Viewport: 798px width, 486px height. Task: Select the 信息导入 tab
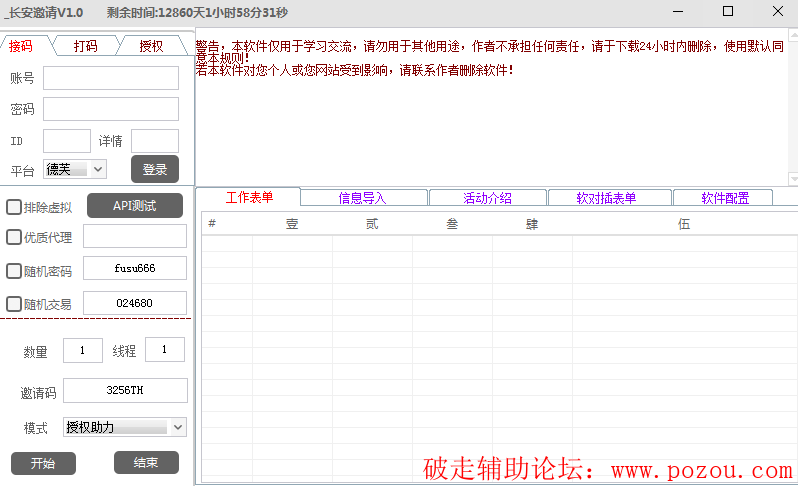(x=362, y=198)
